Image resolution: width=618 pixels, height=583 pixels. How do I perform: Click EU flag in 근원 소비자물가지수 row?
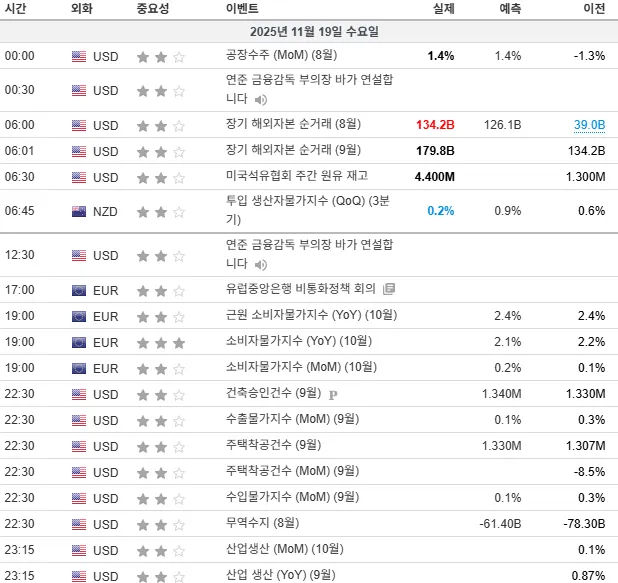point(79,317)
